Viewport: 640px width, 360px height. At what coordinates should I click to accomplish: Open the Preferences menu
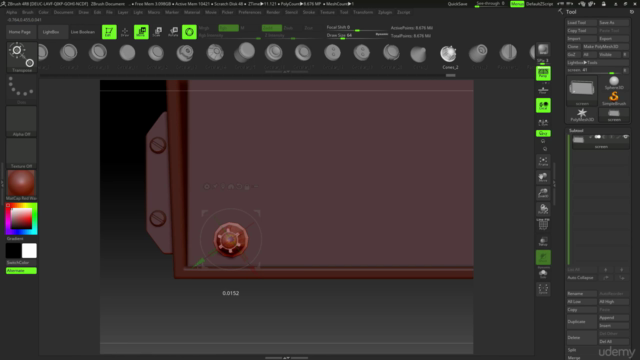click(250, 12)
